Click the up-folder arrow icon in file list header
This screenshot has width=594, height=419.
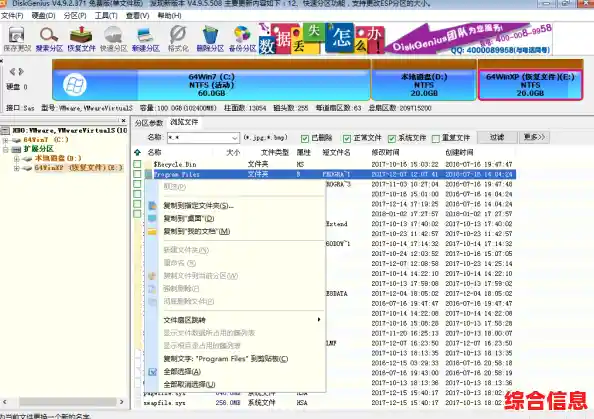pos(138,153)
